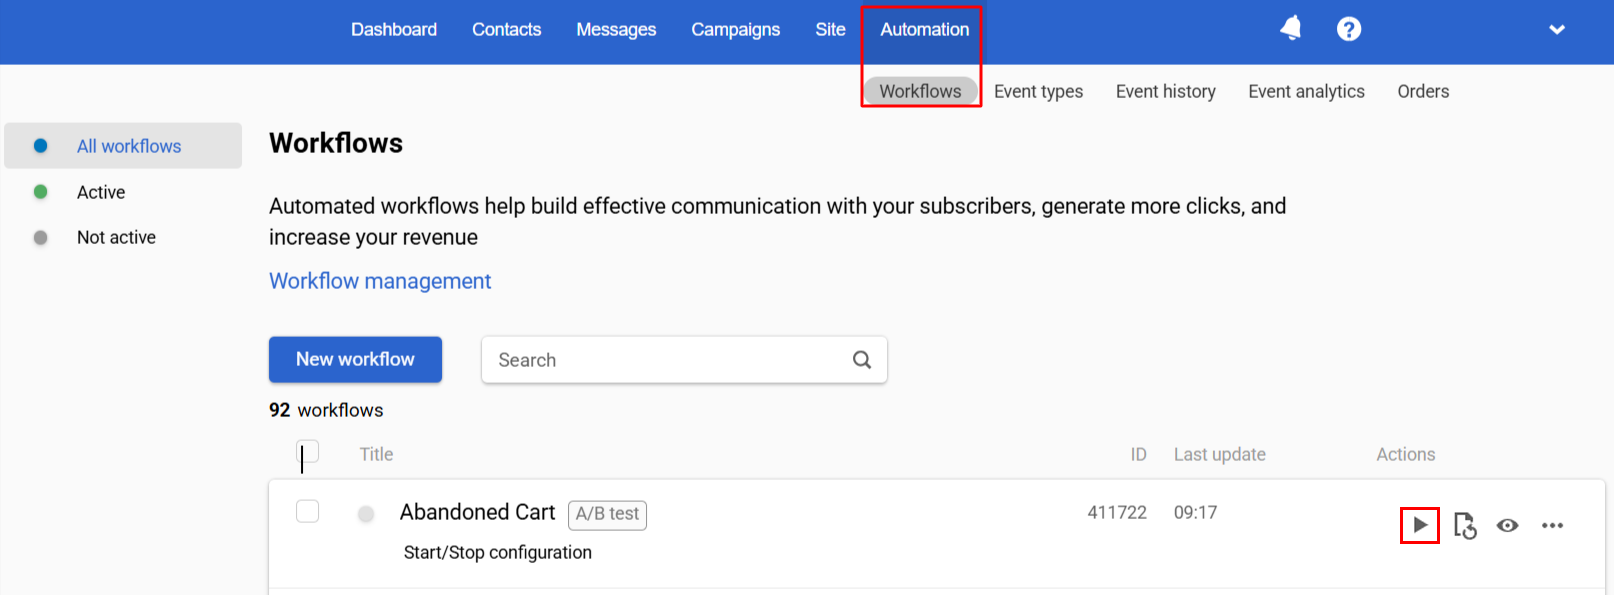View Abandoned Cart via eye icon
Screen dimensions: 1614x595
point(1508,525)
